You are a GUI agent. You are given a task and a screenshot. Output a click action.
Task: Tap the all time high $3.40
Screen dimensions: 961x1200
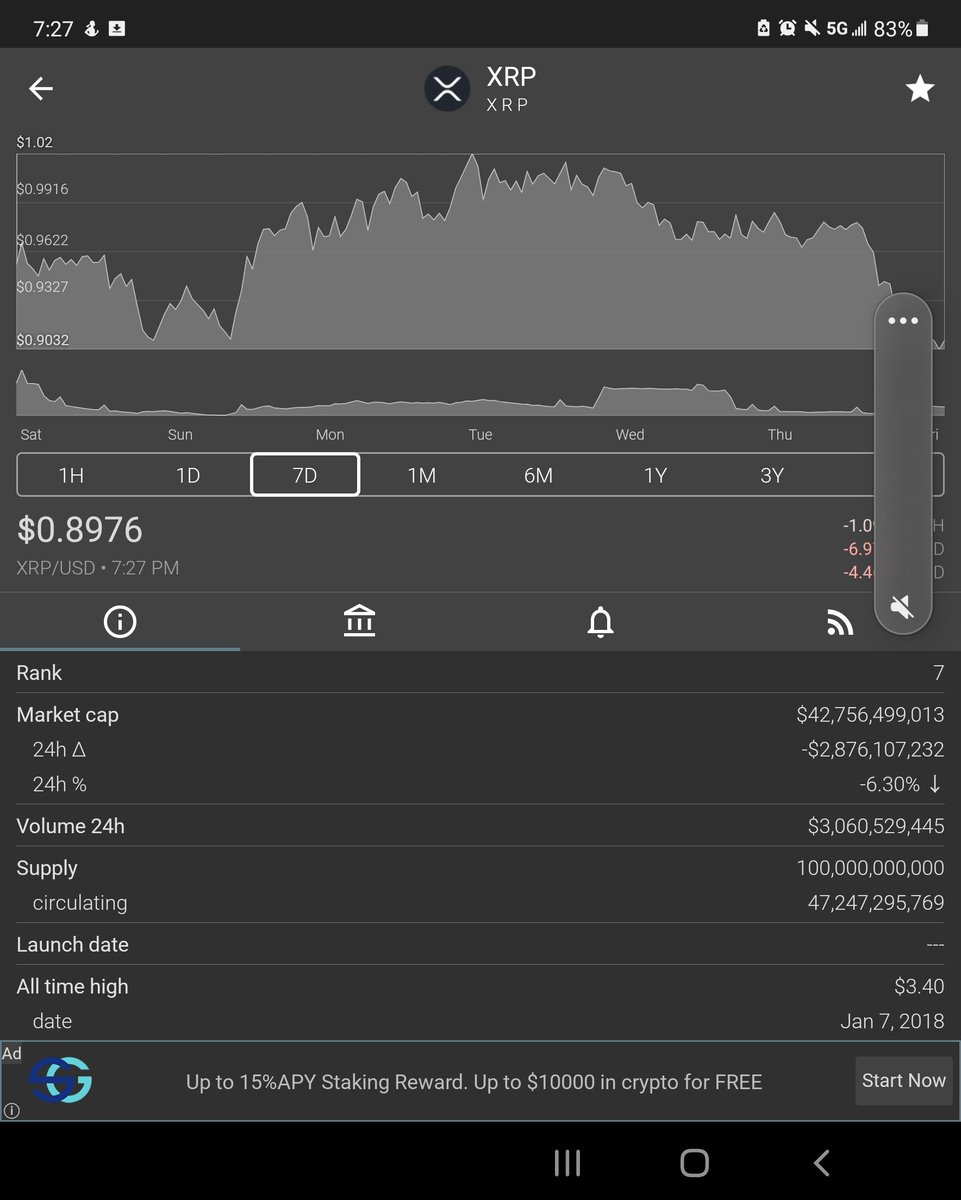[919, 987]
